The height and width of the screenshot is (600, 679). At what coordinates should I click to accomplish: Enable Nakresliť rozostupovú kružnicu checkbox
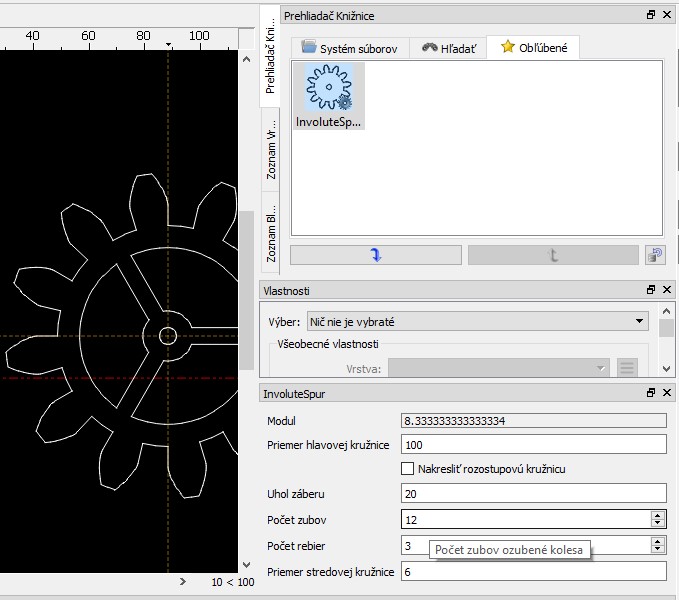click(x=407, y=468)
